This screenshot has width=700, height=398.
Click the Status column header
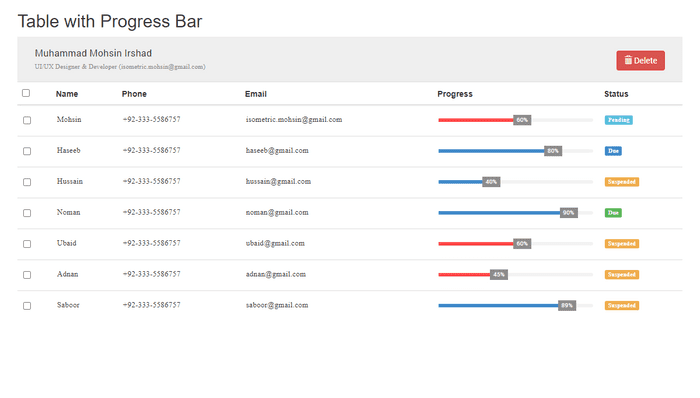[616, 94]
